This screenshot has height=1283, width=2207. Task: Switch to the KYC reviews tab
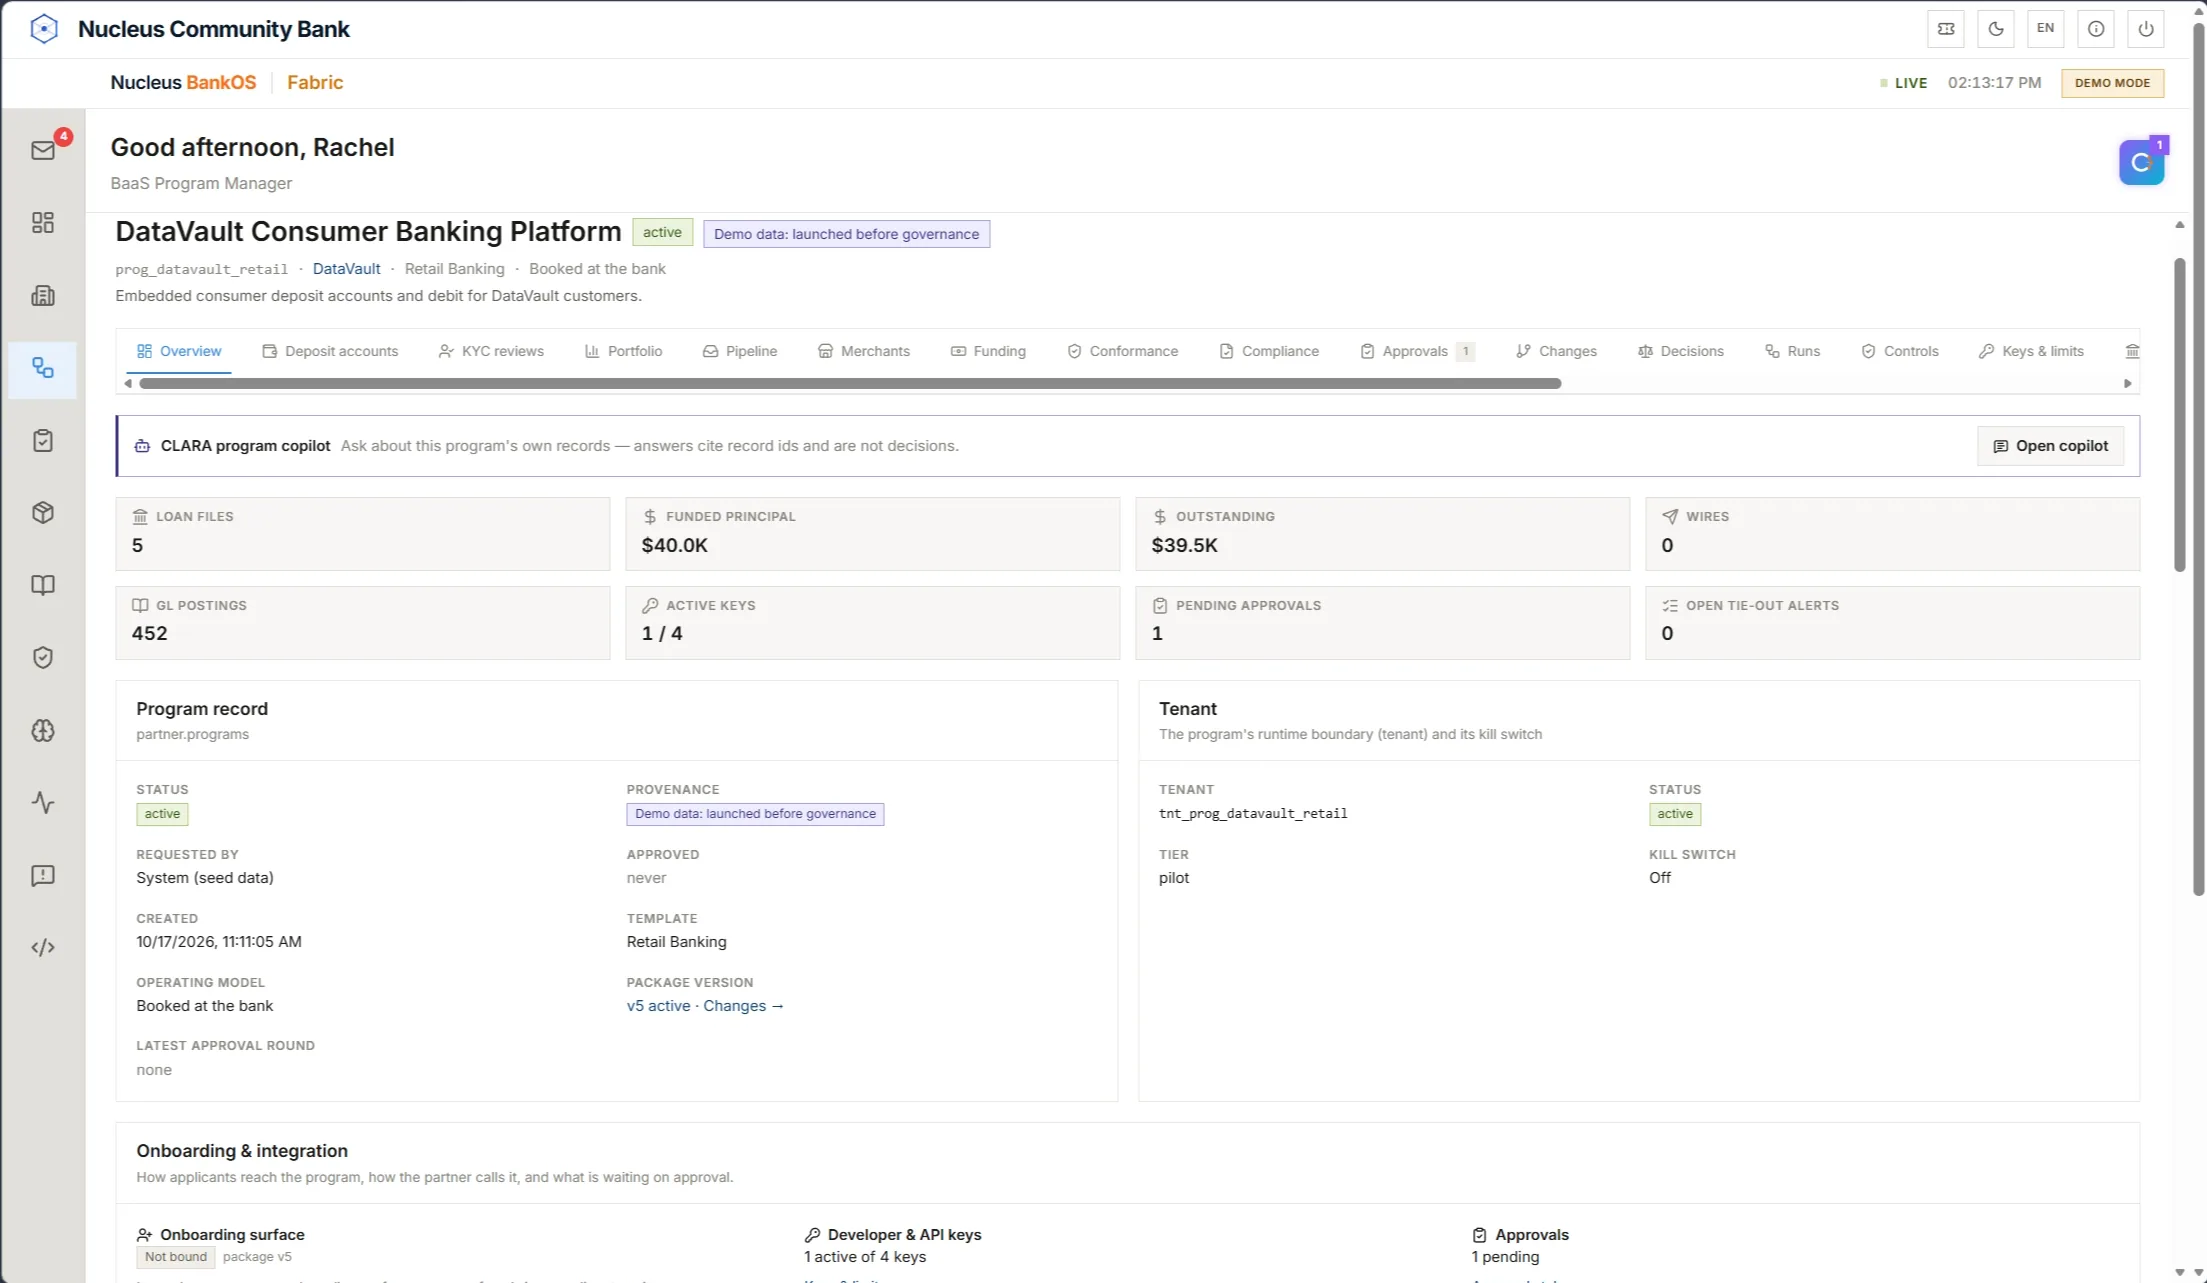(491, 351)
